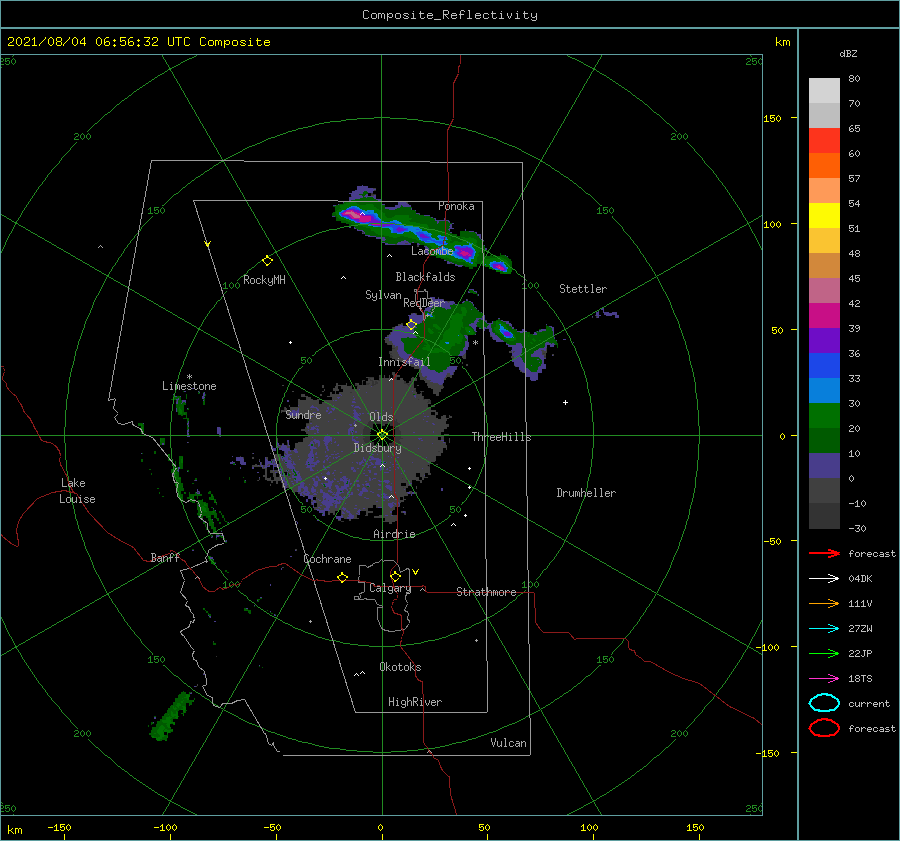Viewport: 900px width, 841px height.
Task: Click the Vulcan town label
Action: (509, 743)
